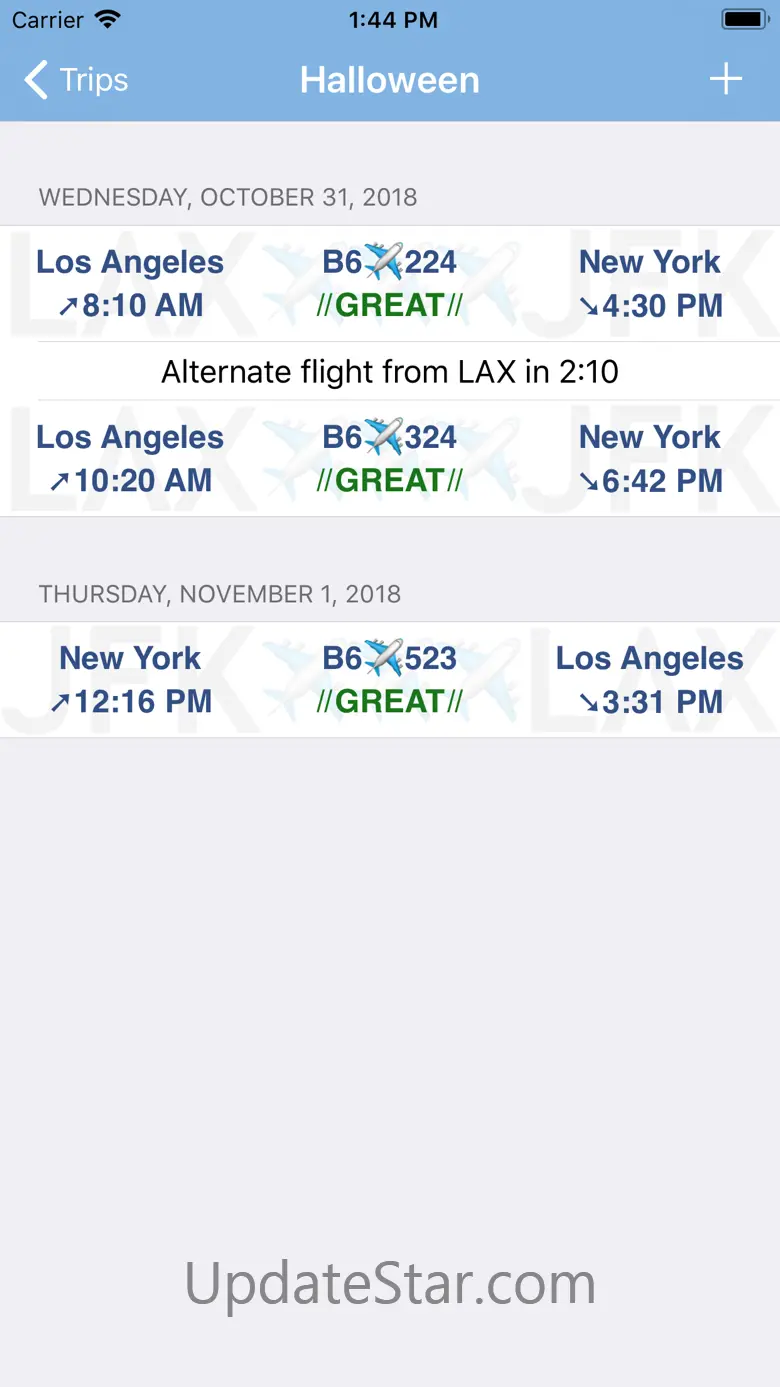Tap departure arrow at 8:10 AM
Image resolution: width=780 pixels, height=1387 pixels.
[67, 306]
